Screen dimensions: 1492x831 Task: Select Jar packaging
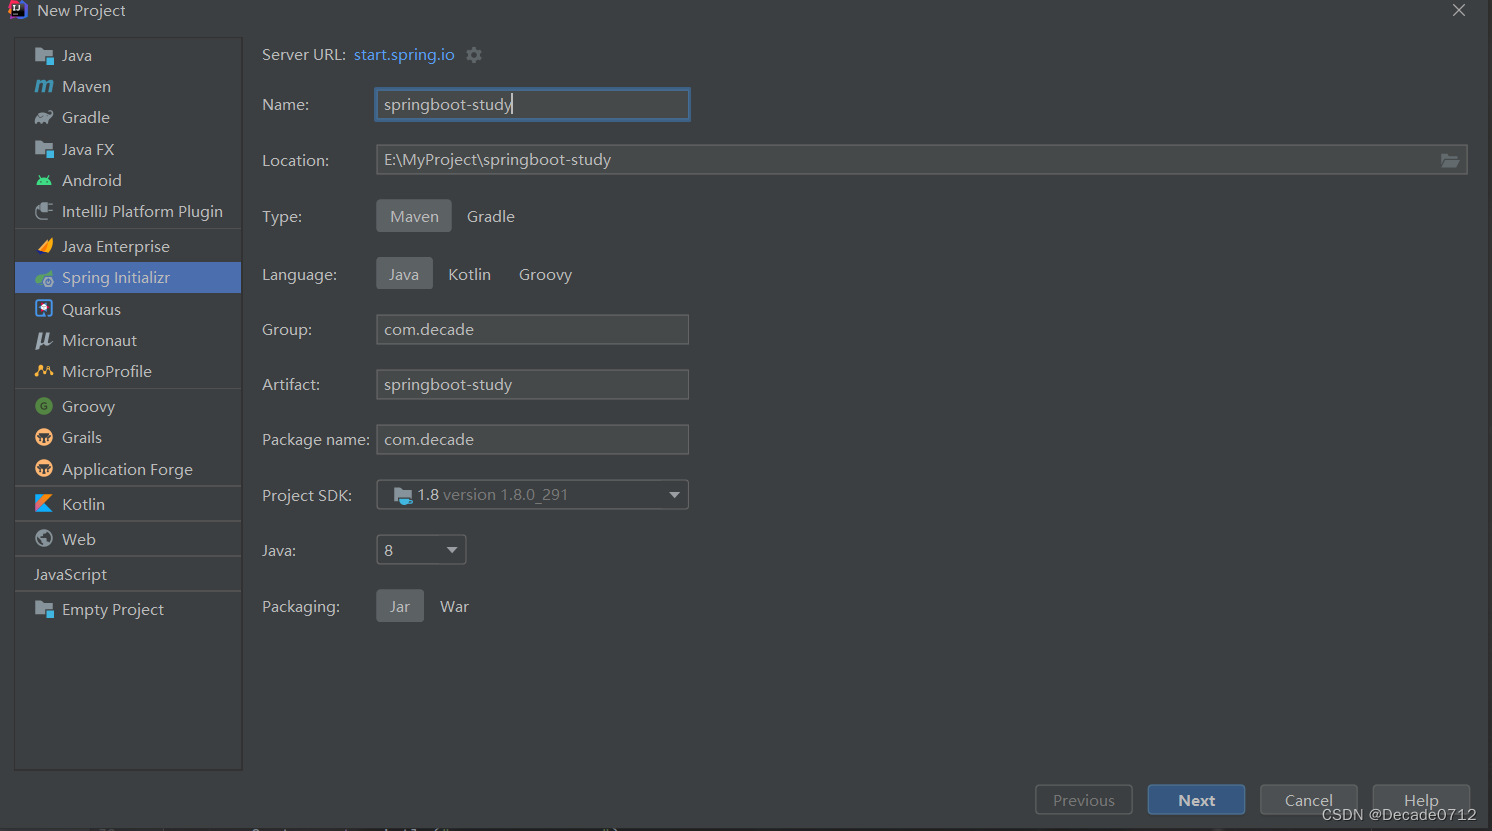tap(400, 606)
